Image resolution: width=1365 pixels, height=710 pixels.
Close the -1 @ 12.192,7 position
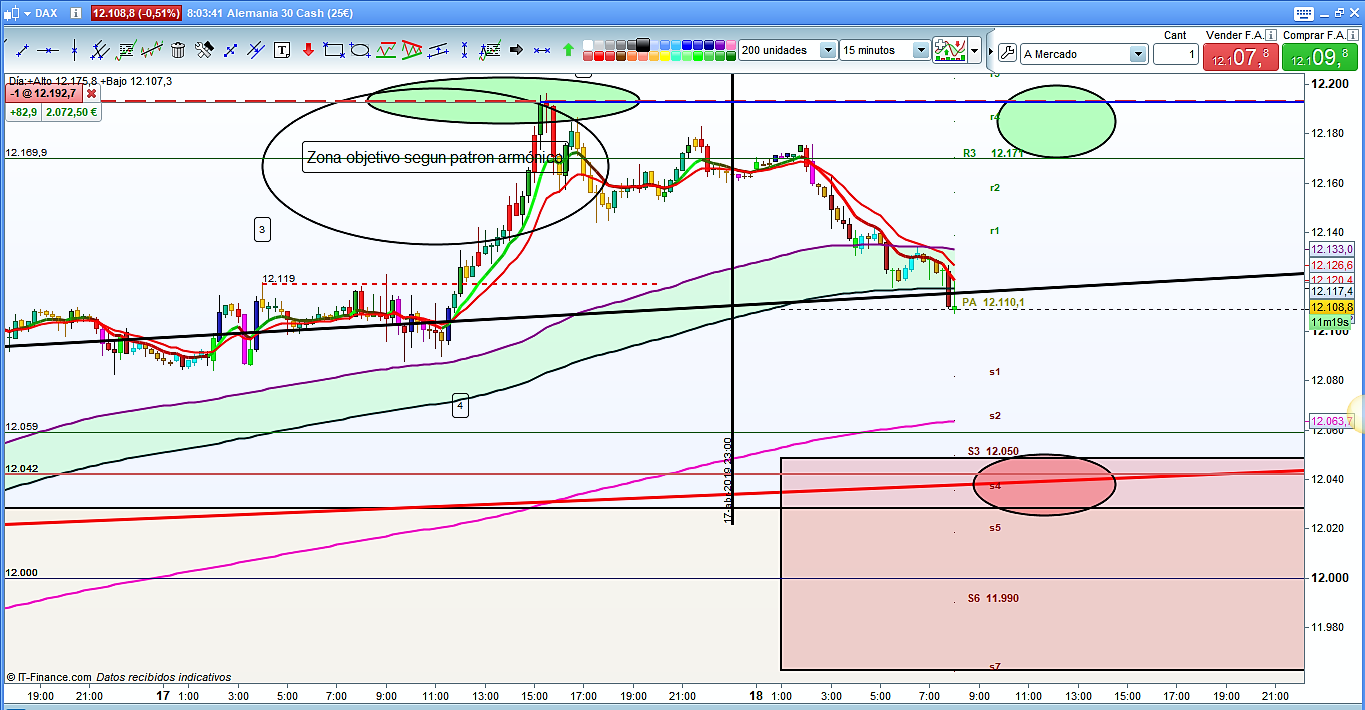[91, 93]
